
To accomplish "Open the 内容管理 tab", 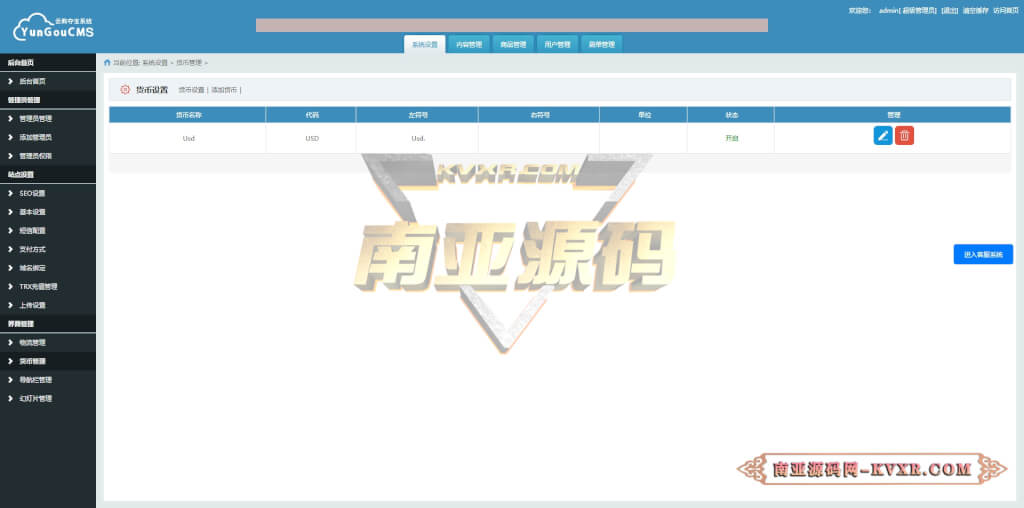I will tap(469, 44).
